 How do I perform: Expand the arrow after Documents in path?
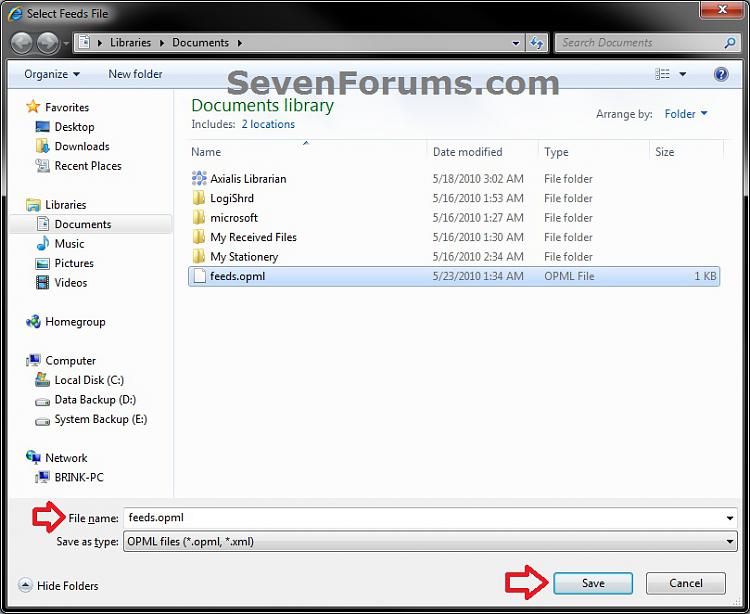(240, 43)
